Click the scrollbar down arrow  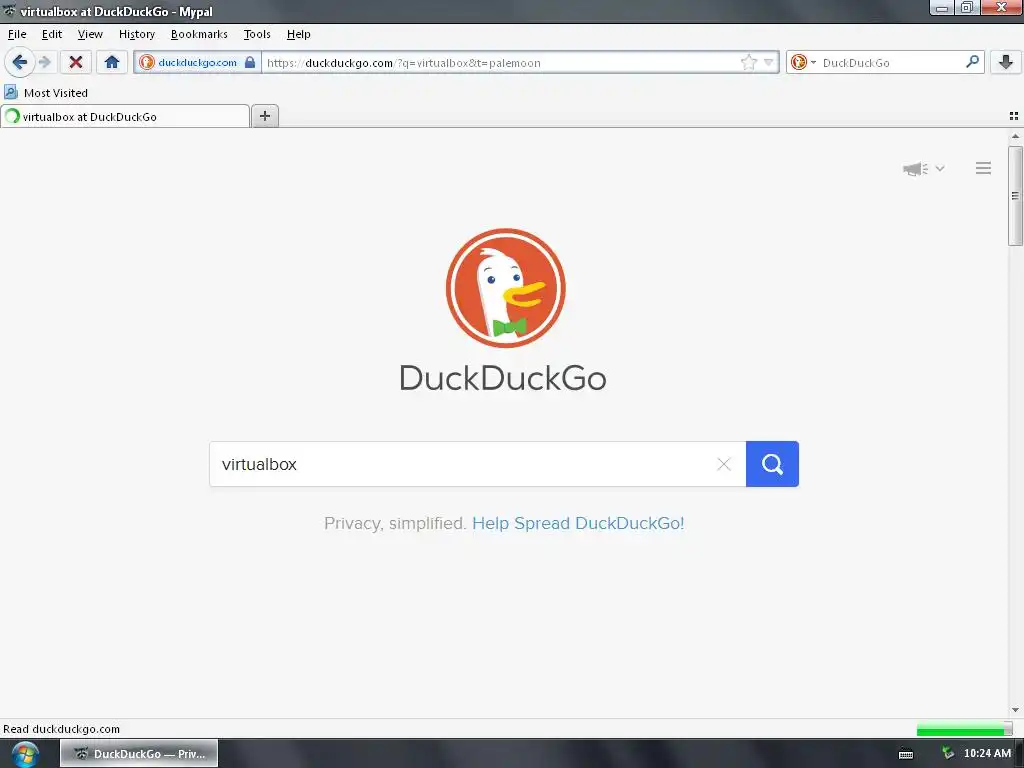click(1015, 710)
